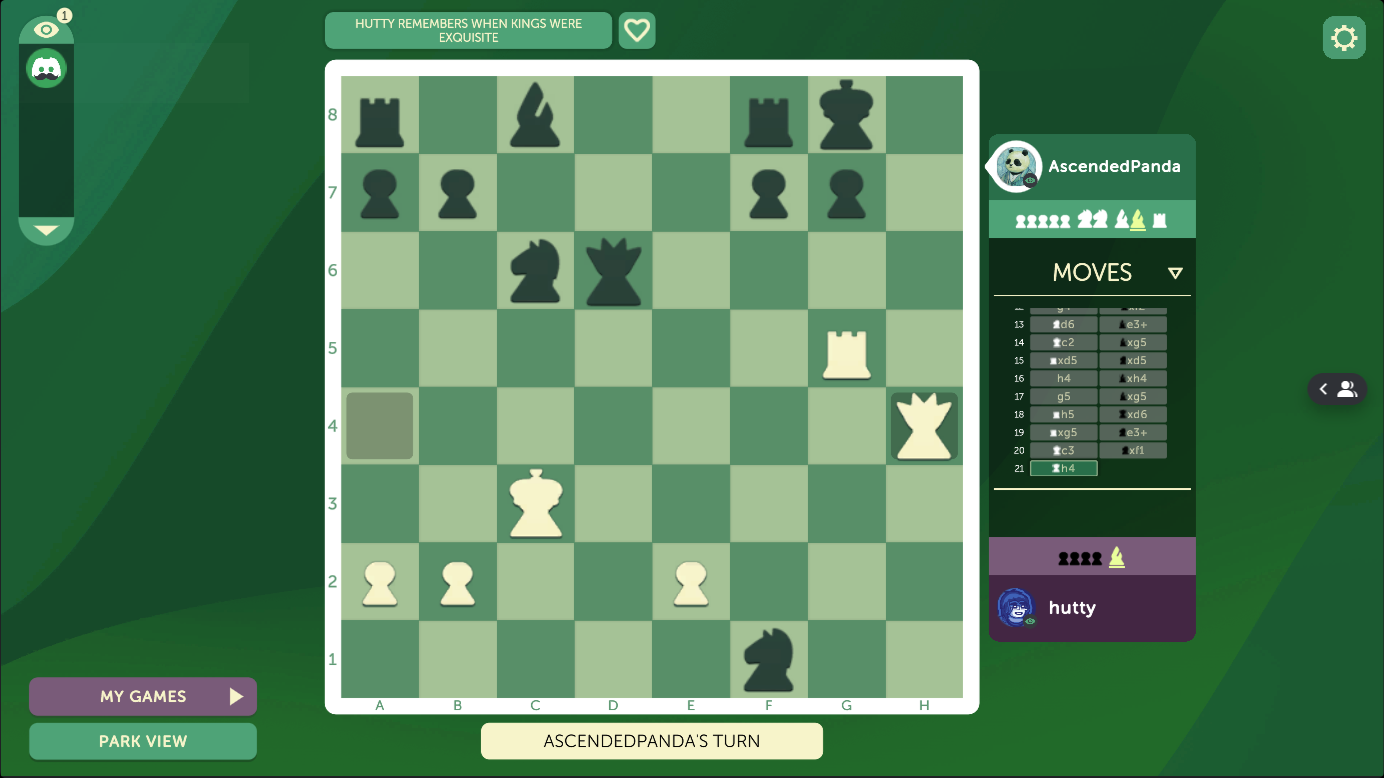Viewport: 1384px width, 778px height.
Task: Collapse the MOVES list triangle
Action: coord(1175,273)
